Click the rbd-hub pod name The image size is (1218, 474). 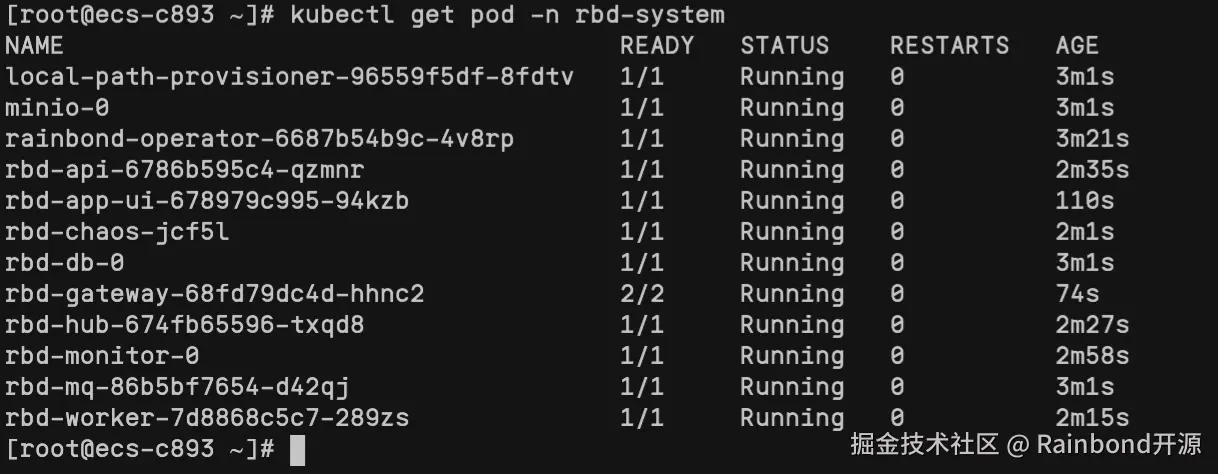coord(184,325)
